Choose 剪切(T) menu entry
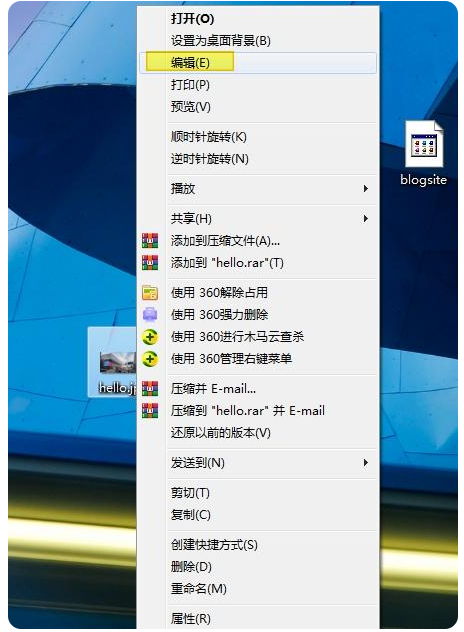Image resolution: width=464 pixels, height=632 pixels. 258,493
